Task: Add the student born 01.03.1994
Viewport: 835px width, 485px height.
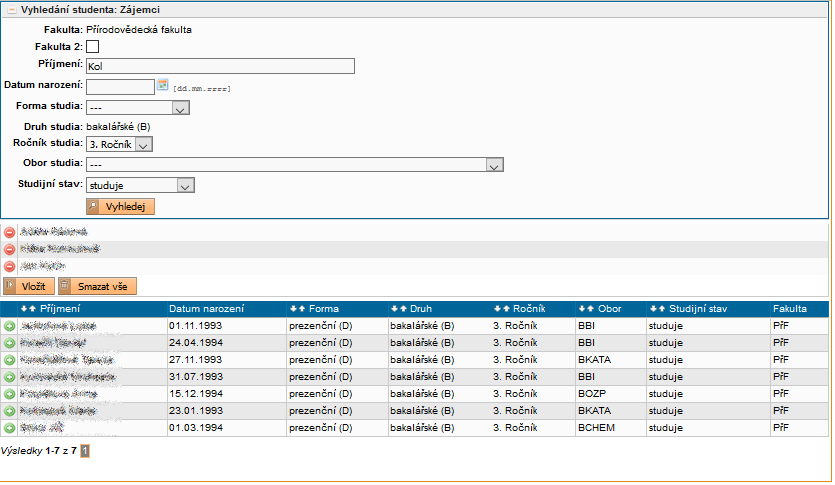Action: (x=10, y=428)
